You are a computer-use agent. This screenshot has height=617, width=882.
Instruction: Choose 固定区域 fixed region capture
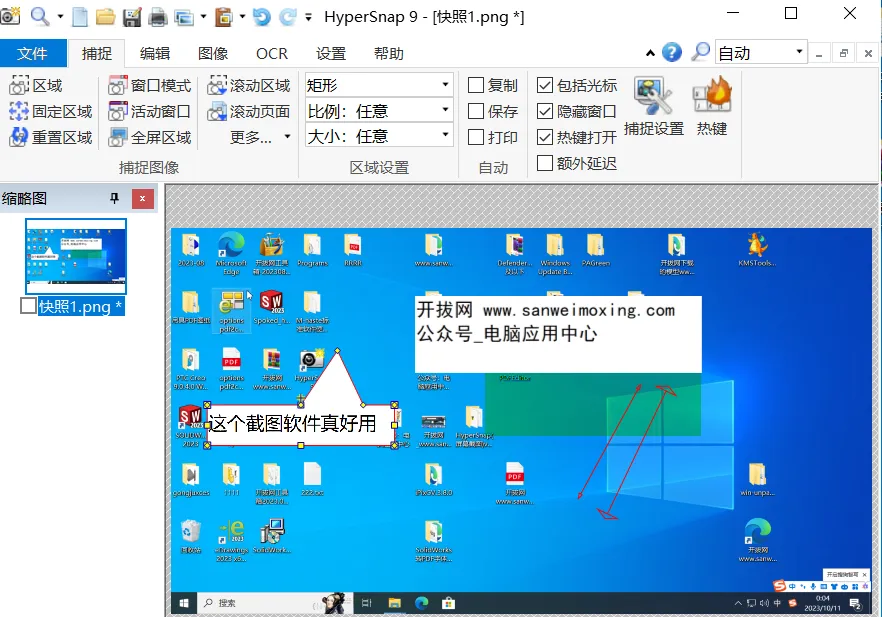(50, 111)
